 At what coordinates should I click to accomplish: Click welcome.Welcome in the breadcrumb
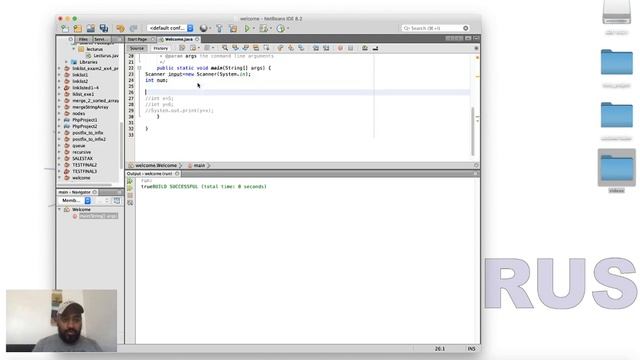pyautogui.click(x=156, y=166)
